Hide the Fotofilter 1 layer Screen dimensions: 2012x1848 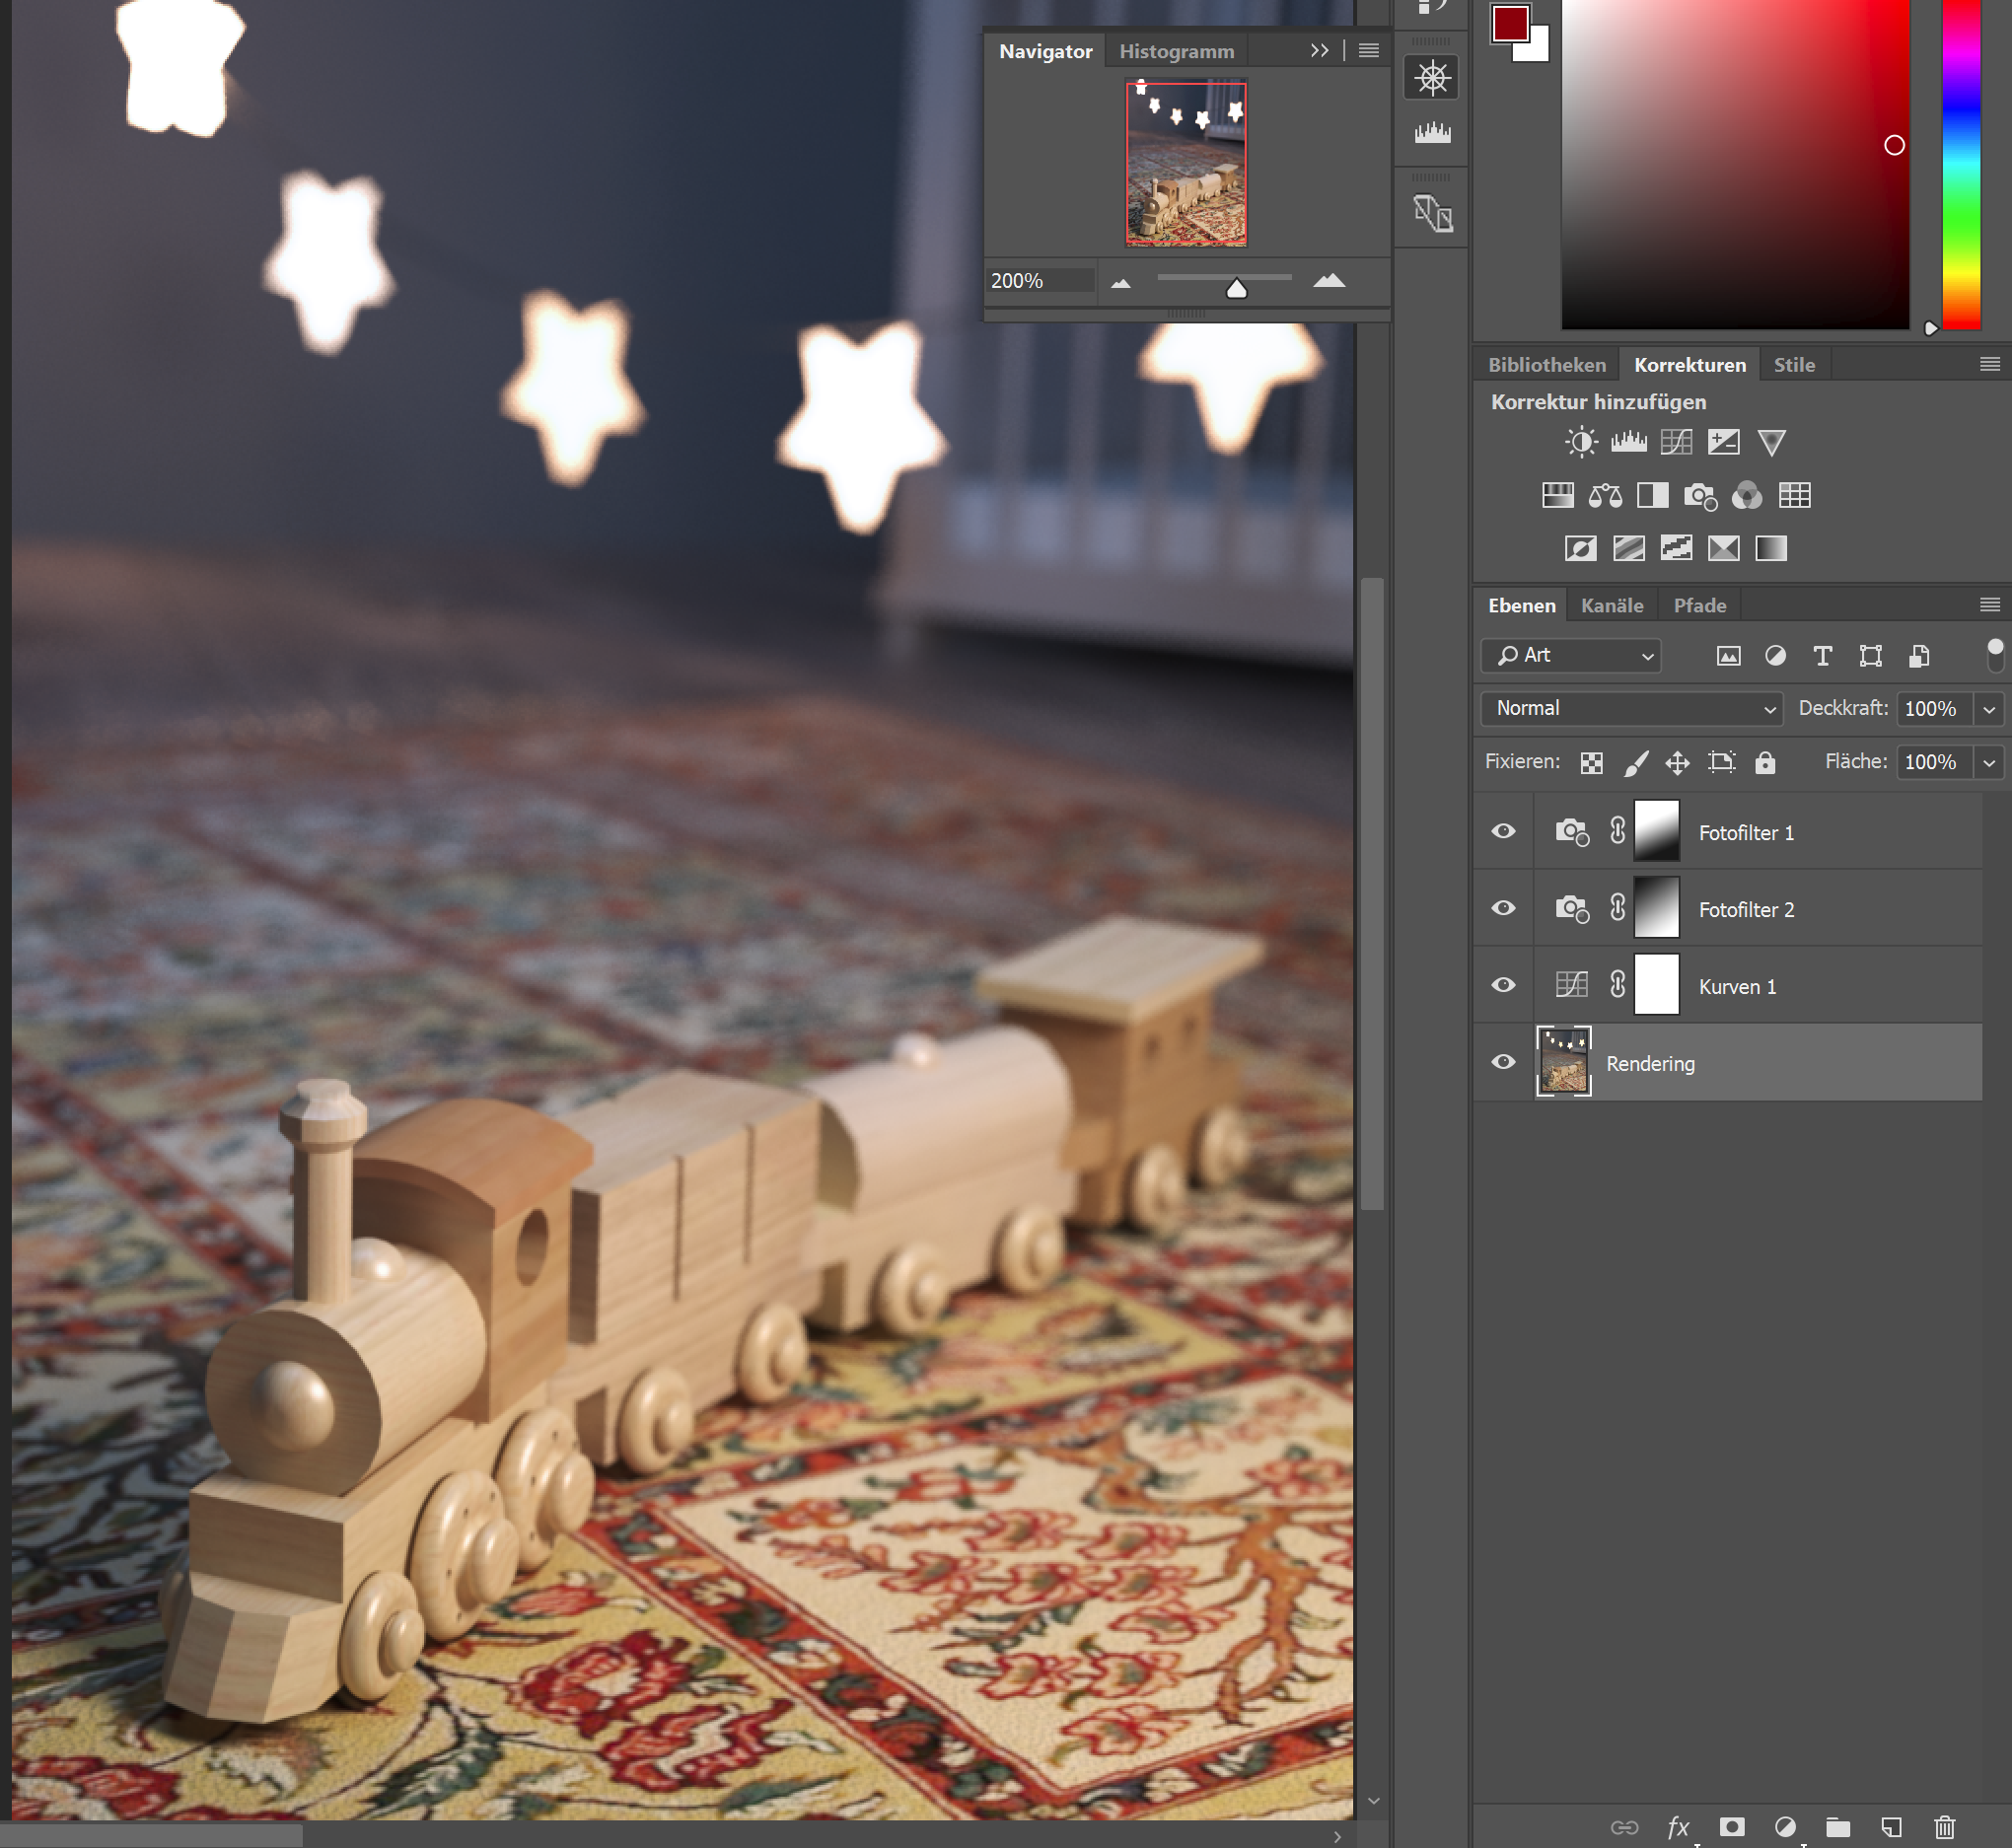tap(1503, 832)
